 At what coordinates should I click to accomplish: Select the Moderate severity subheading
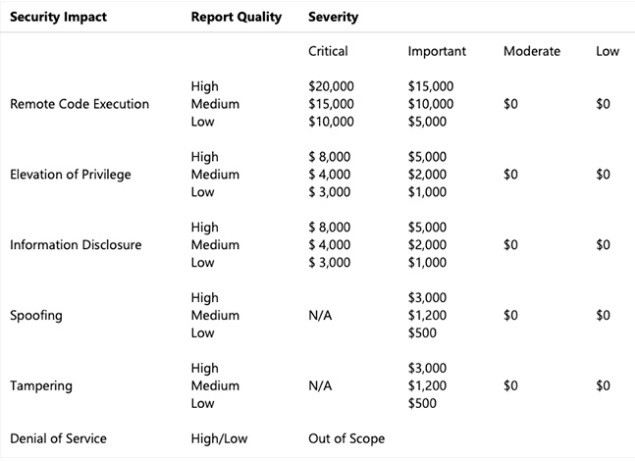pos(532,51)
